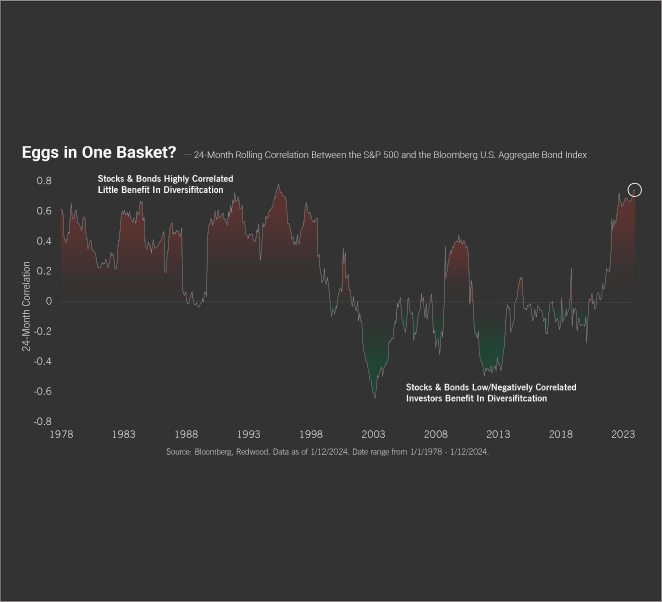Click the circled latest data point marker
This screenshot has height=602, width=662.
[635, 190]
